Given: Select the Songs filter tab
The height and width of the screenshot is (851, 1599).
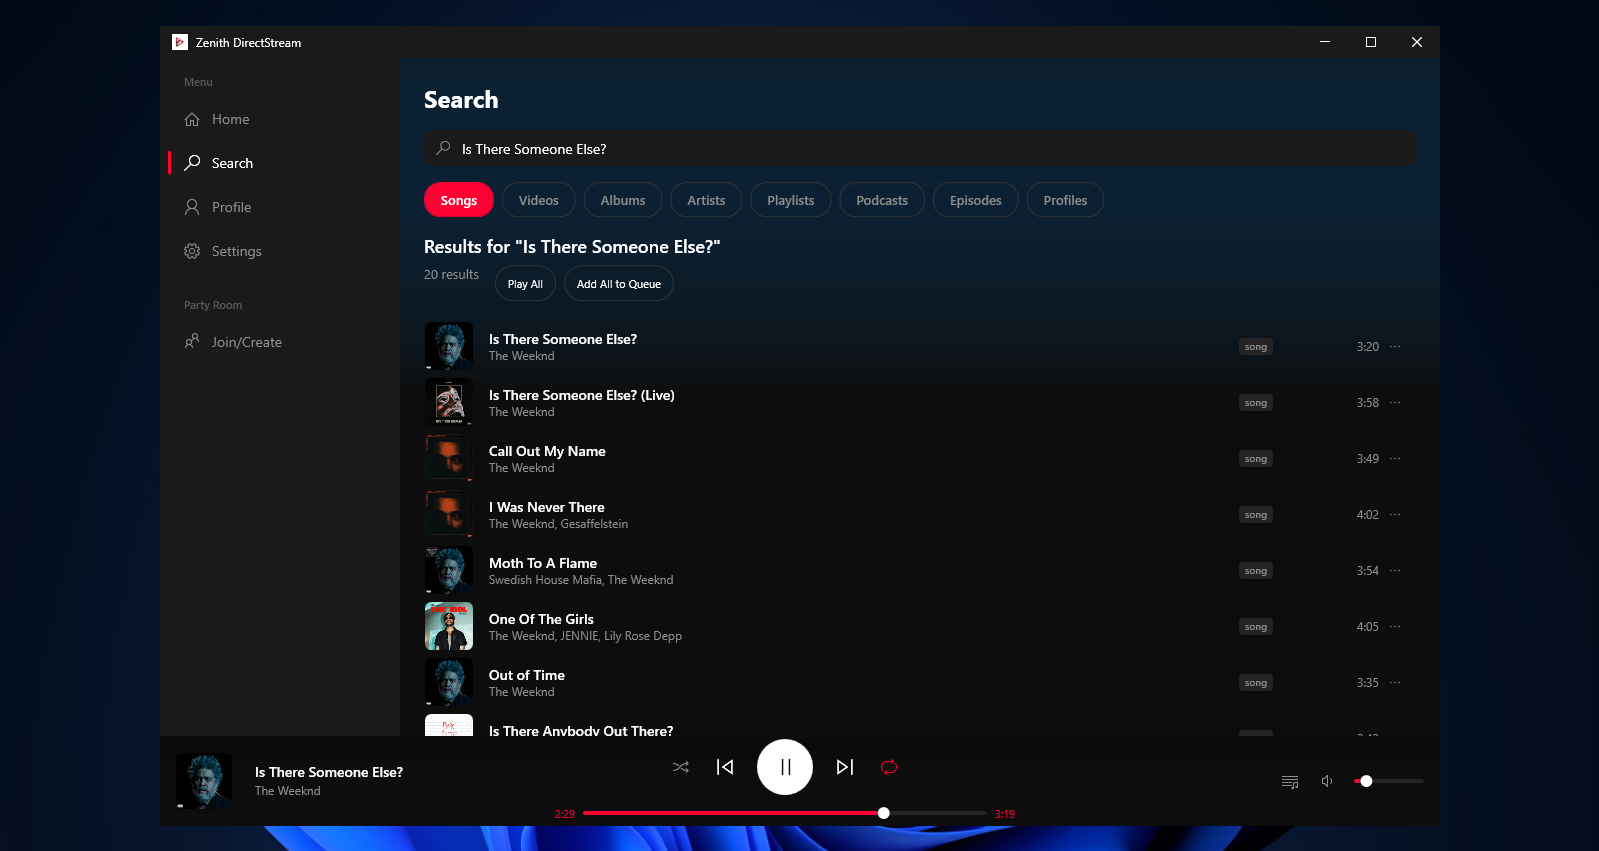Looking at the screenshot, I should click(x=459, y=200).
